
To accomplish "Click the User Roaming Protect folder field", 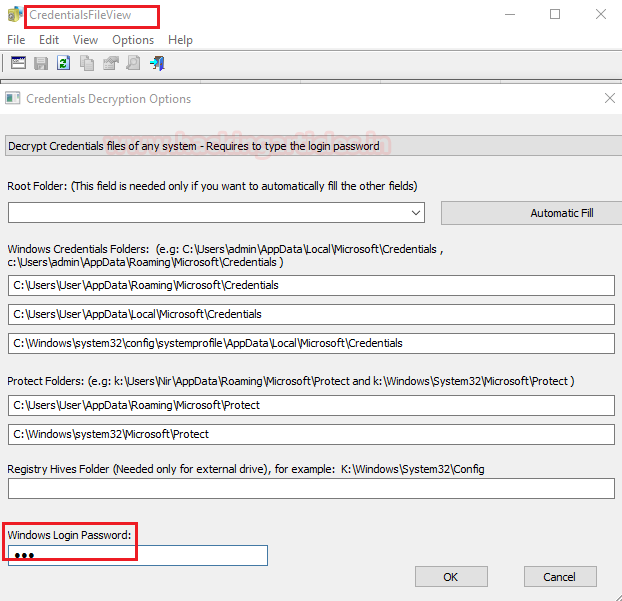I will 311,405.
